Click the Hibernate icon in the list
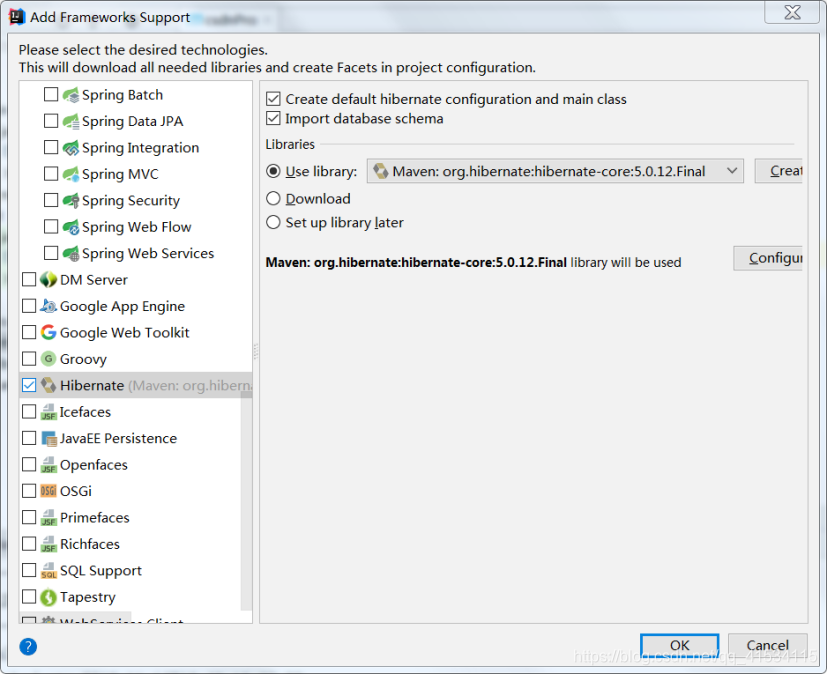 (x=49, y=385)
